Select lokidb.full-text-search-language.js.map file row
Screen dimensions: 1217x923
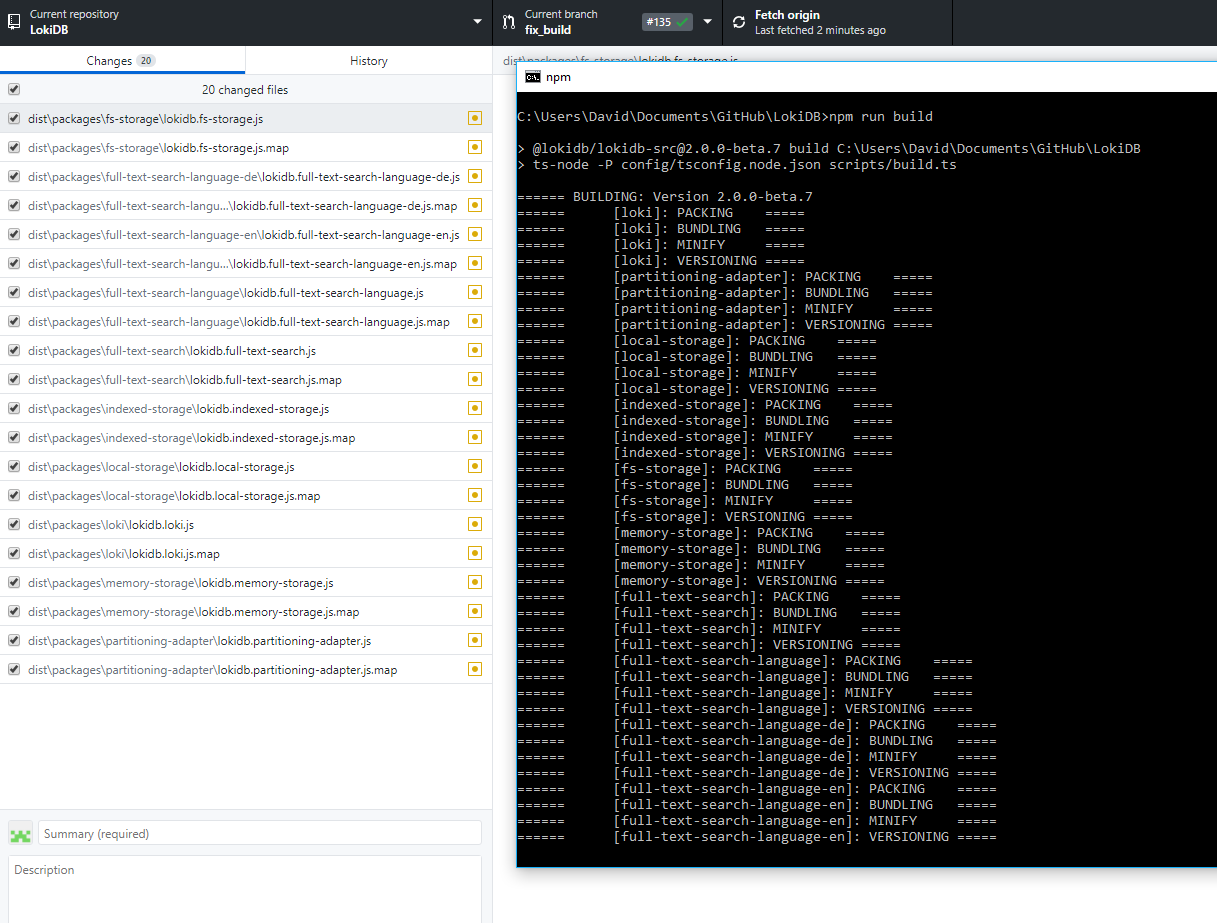coord(246,321)
